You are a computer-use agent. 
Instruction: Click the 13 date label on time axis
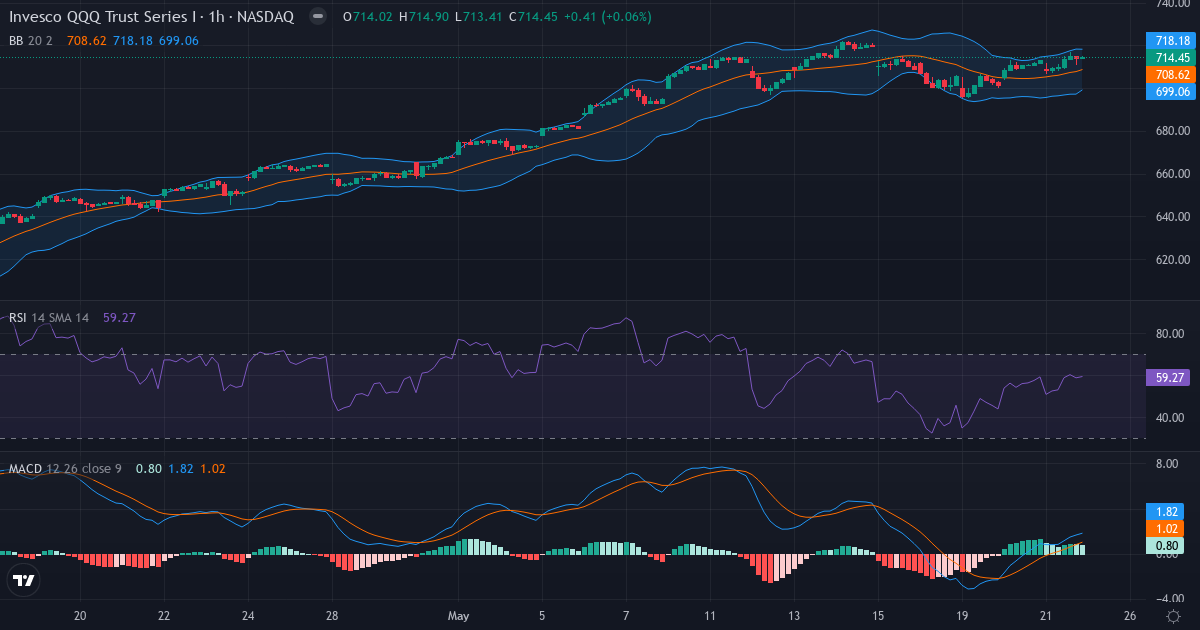[x=794, y=616]
